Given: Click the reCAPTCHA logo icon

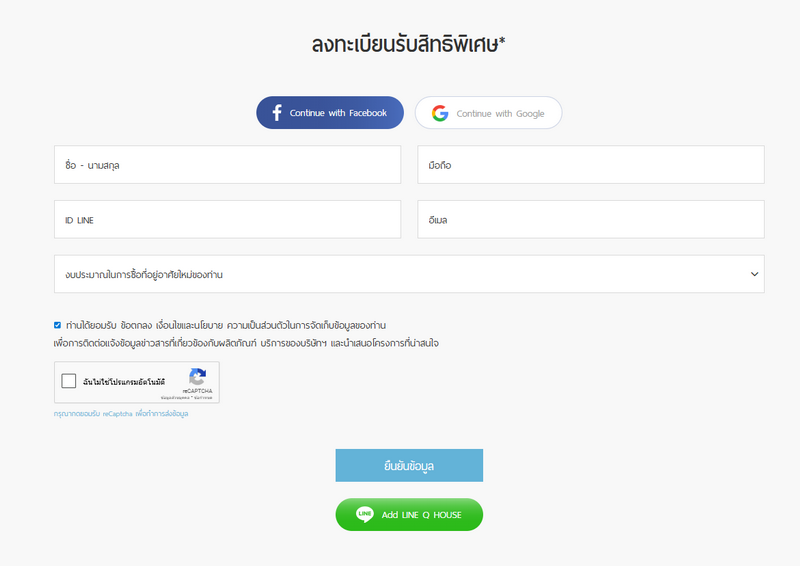Looking at the screenshot, I should coord(197,377).
